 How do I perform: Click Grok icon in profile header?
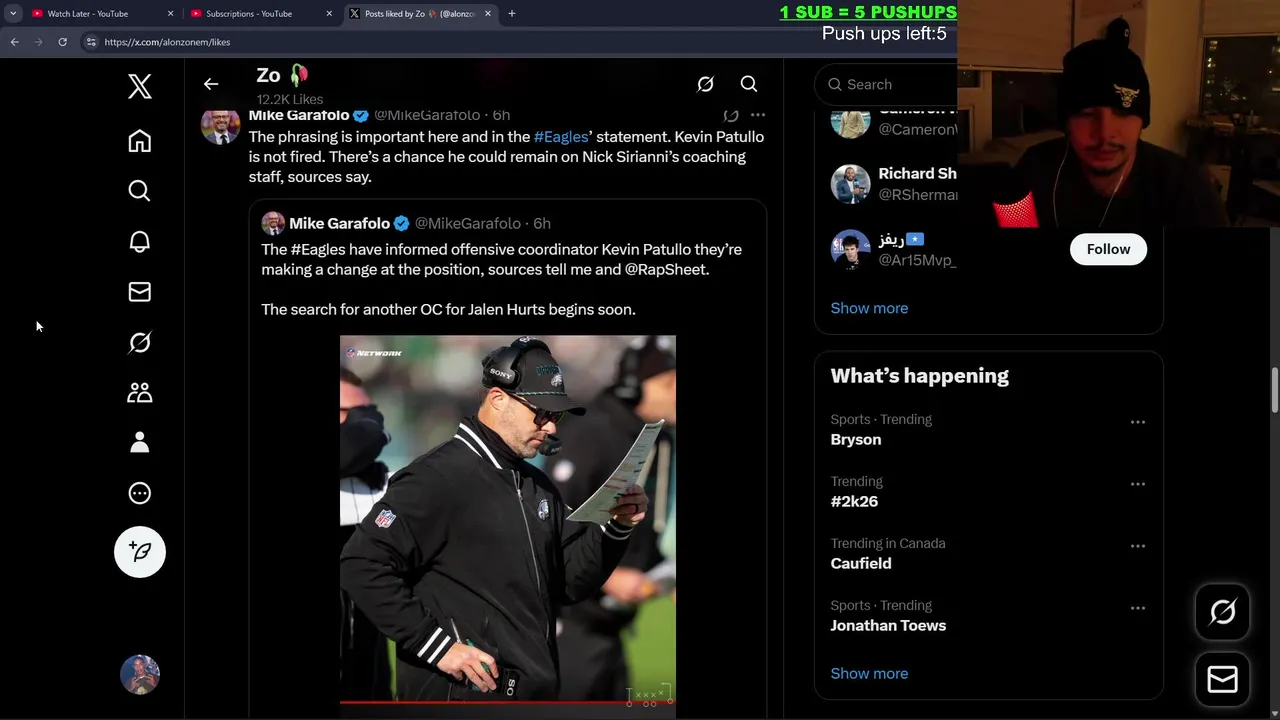705,84
